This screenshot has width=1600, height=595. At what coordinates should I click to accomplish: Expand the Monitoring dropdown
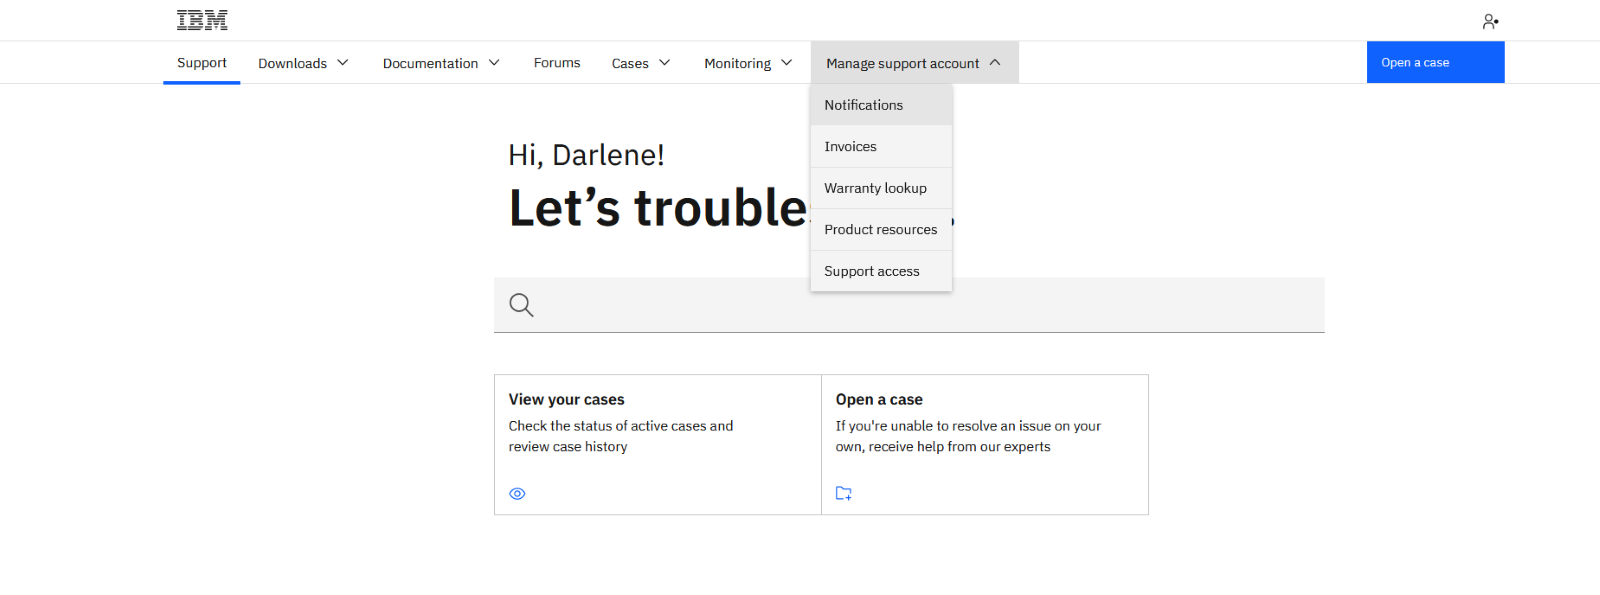point(748,63)
